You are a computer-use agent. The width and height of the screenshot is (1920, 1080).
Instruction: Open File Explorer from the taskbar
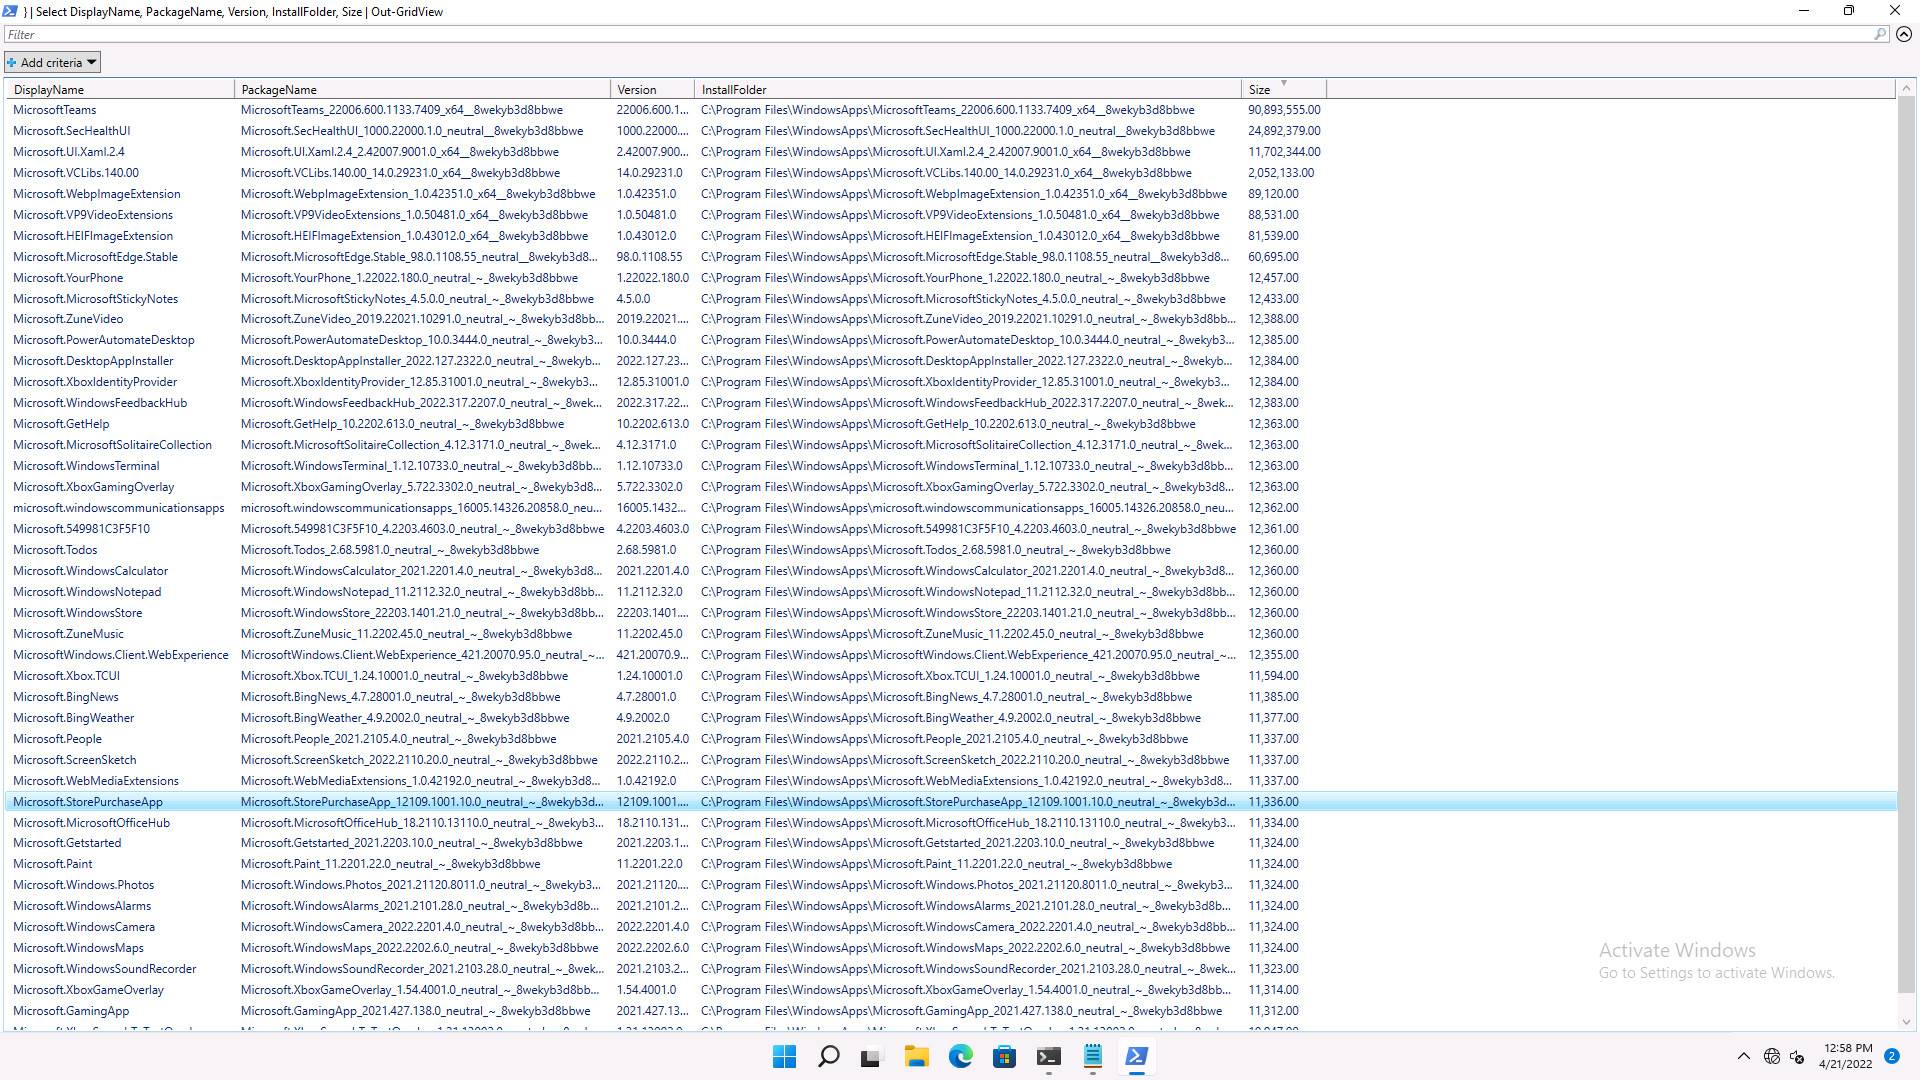pyautogui.click(x=917, y=1056)
